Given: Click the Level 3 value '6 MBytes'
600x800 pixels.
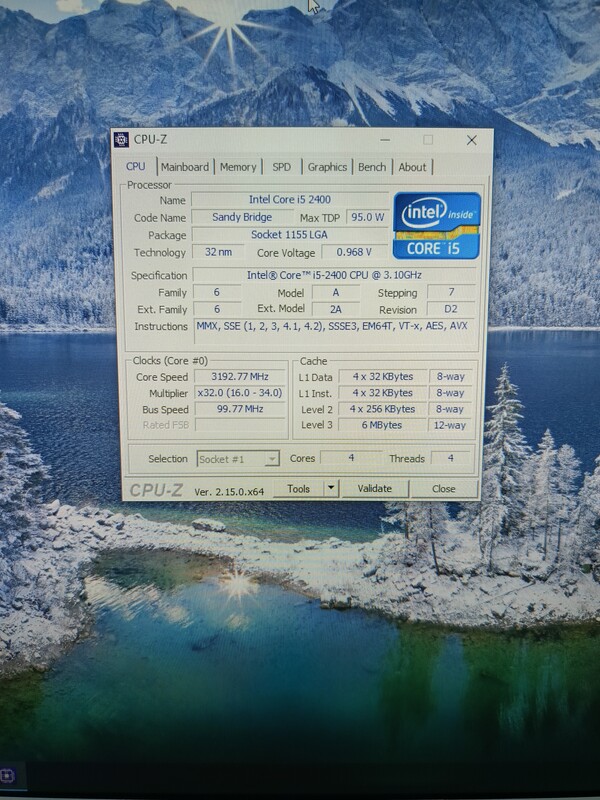Looking at the screenshot, I should (383, 425).
